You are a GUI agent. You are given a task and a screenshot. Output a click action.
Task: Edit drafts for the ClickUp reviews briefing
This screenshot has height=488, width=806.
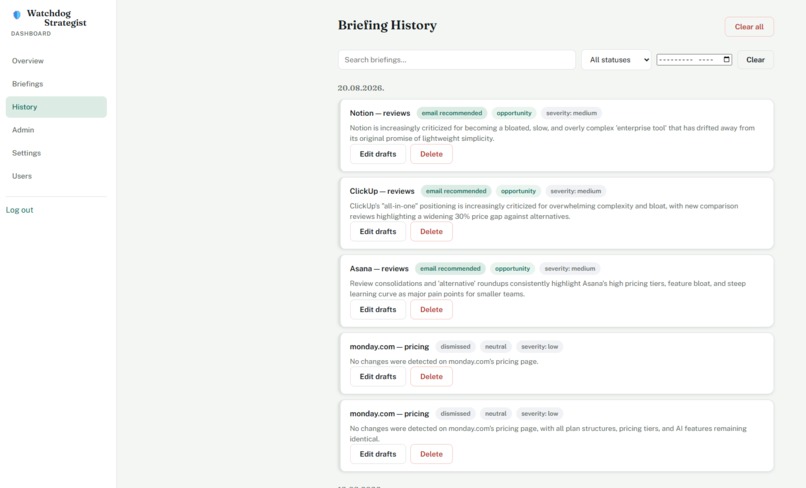tap(378, 231)
